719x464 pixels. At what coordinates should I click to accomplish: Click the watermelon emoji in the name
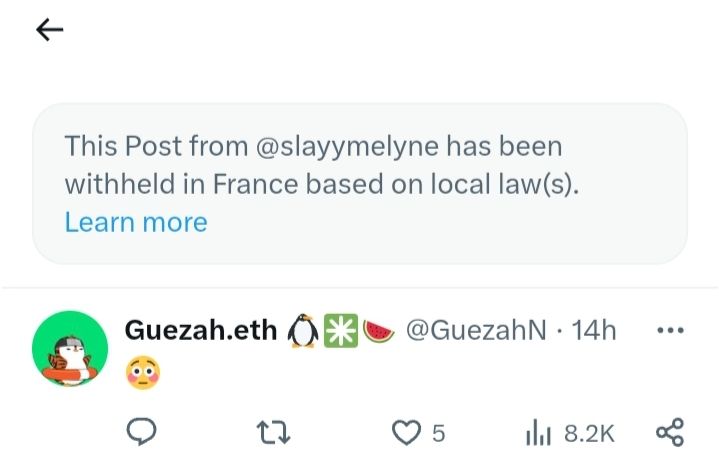click(x=377, y=331)
